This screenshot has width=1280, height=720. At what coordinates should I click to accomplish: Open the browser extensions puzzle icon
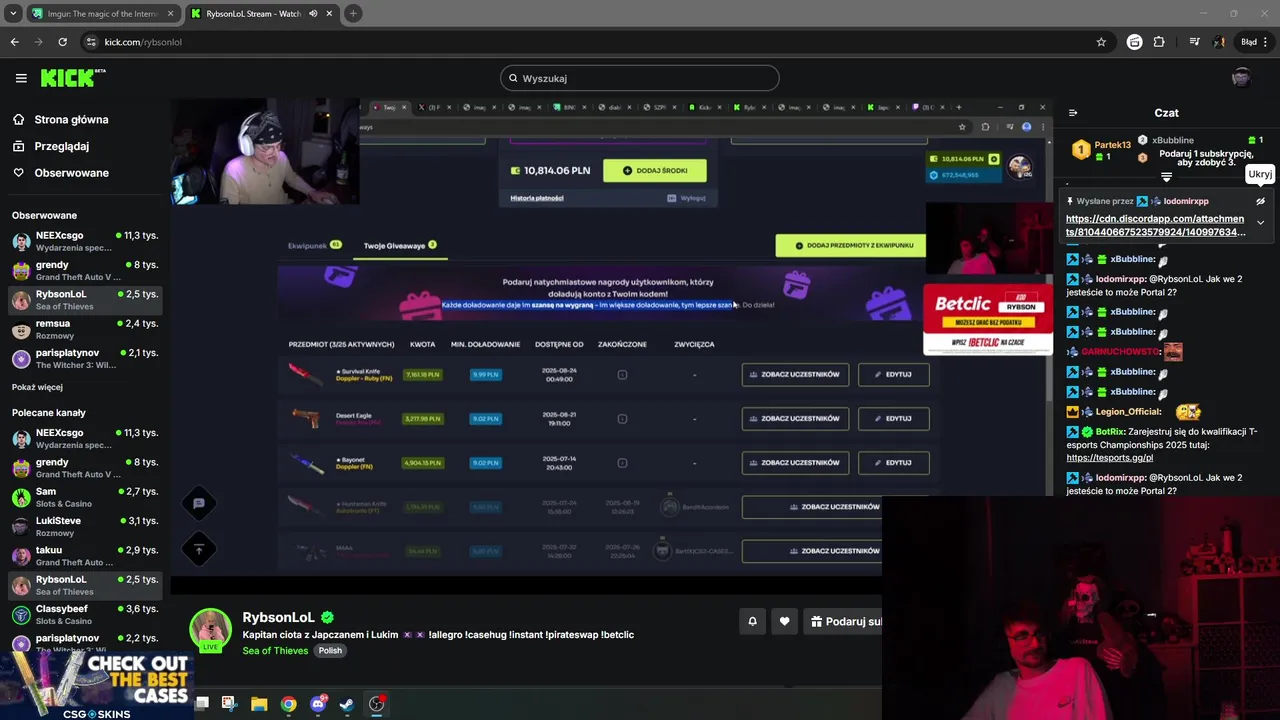pyautogui.click(x=1159, y=42)
